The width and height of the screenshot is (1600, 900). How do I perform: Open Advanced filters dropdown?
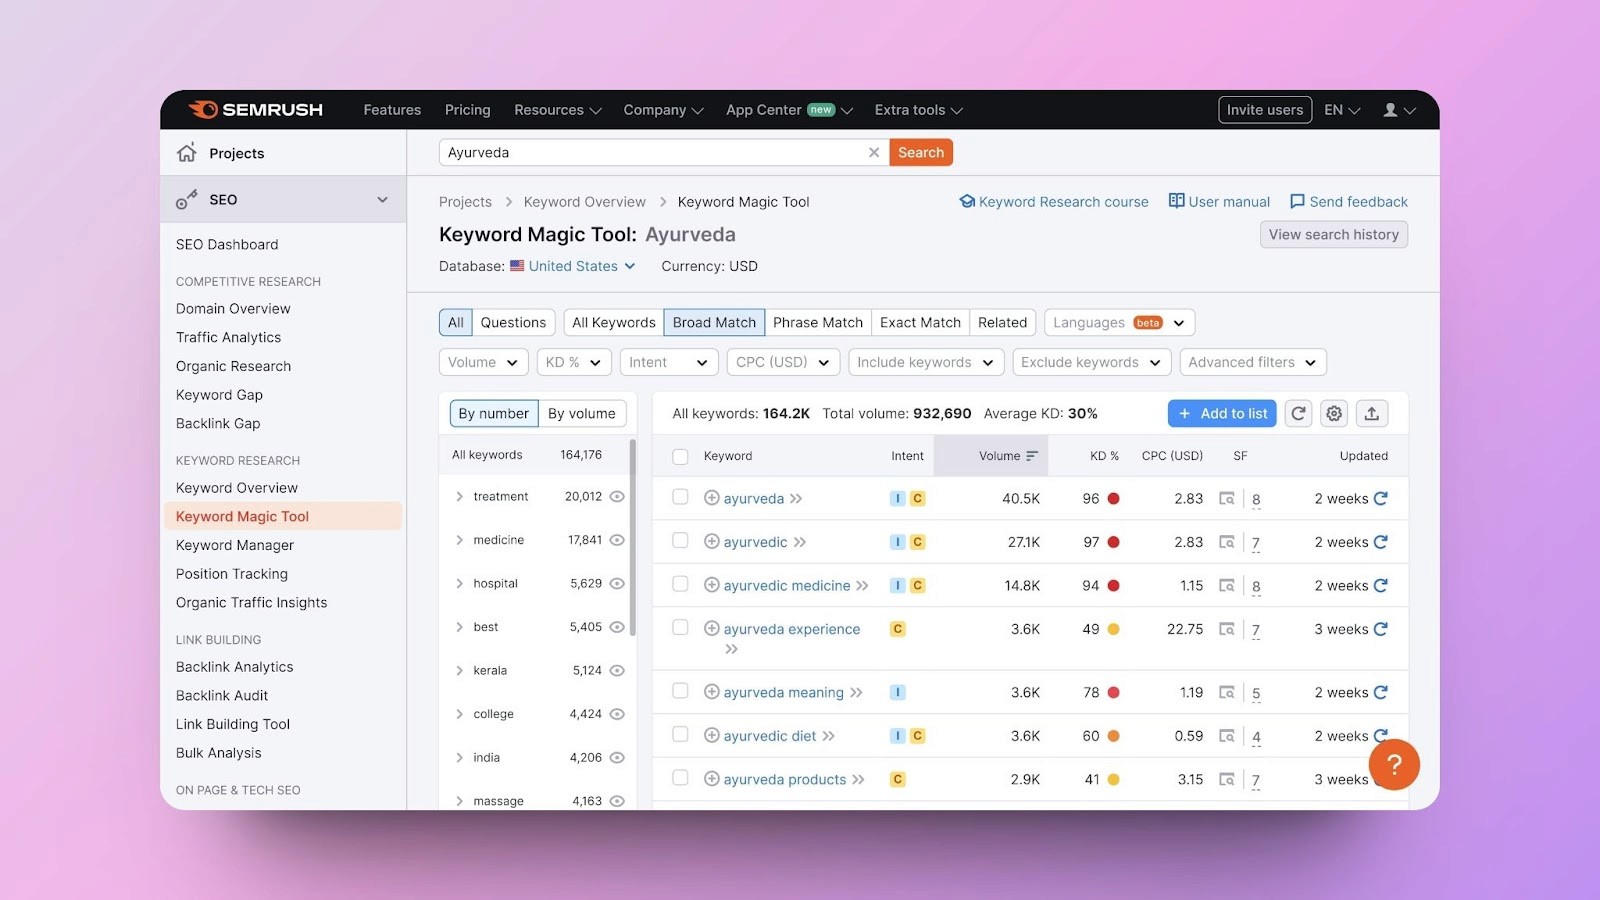[1253, 362]
